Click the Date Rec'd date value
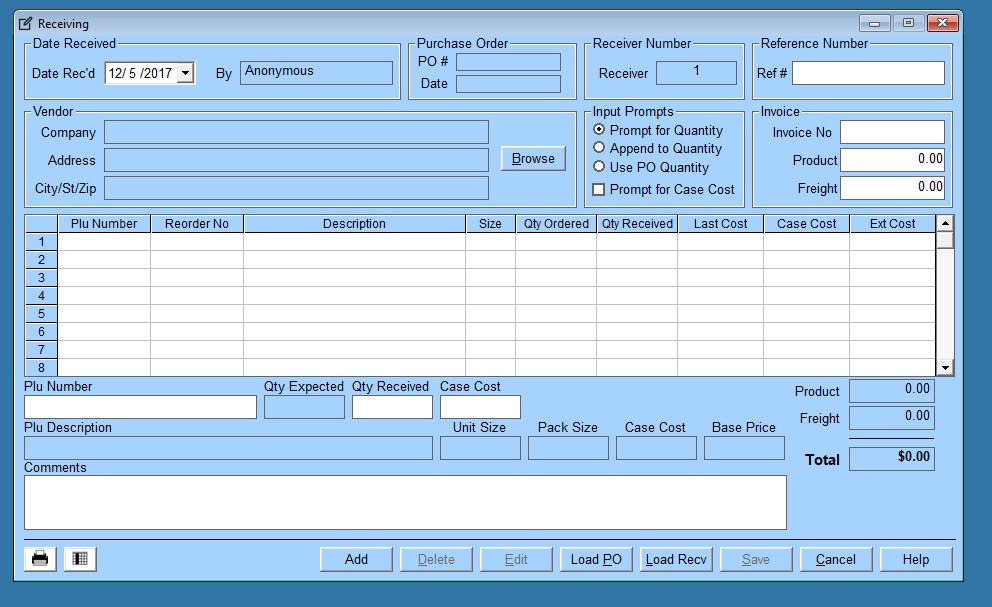Screen dimensions: 992x607 [140, 73]
